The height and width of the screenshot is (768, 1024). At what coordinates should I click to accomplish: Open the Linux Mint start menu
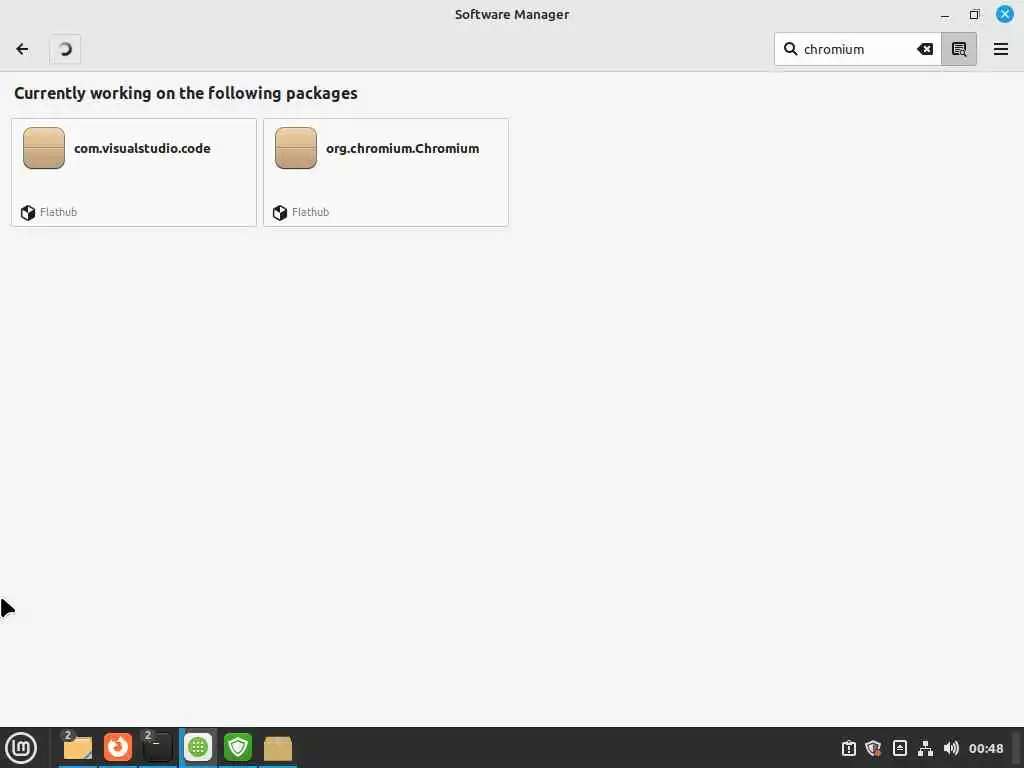click(x=21, y=748)
